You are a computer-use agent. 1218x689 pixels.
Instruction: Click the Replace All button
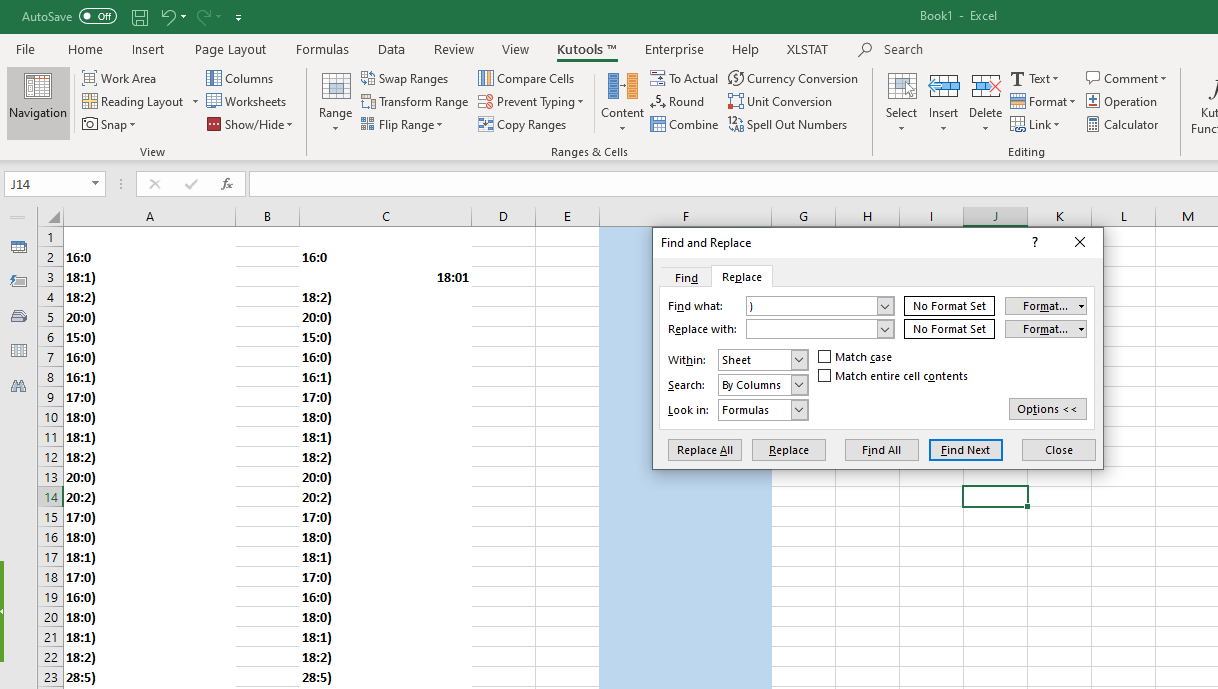pos(704,450)
